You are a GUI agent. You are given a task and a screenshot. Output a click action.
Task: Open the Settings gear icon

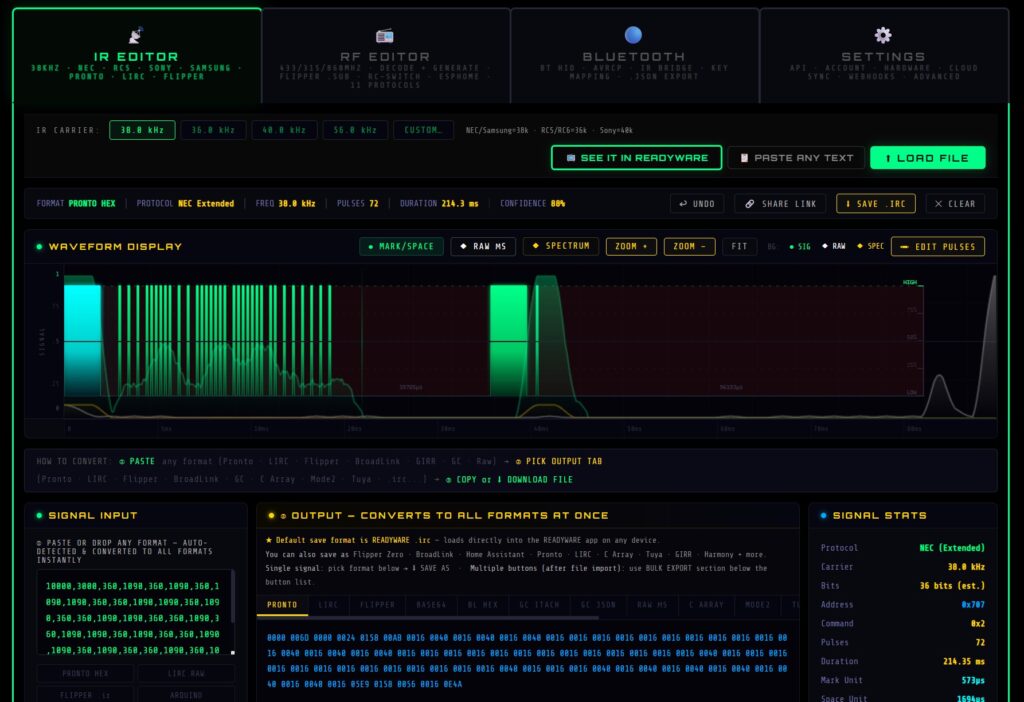(883, 35)
